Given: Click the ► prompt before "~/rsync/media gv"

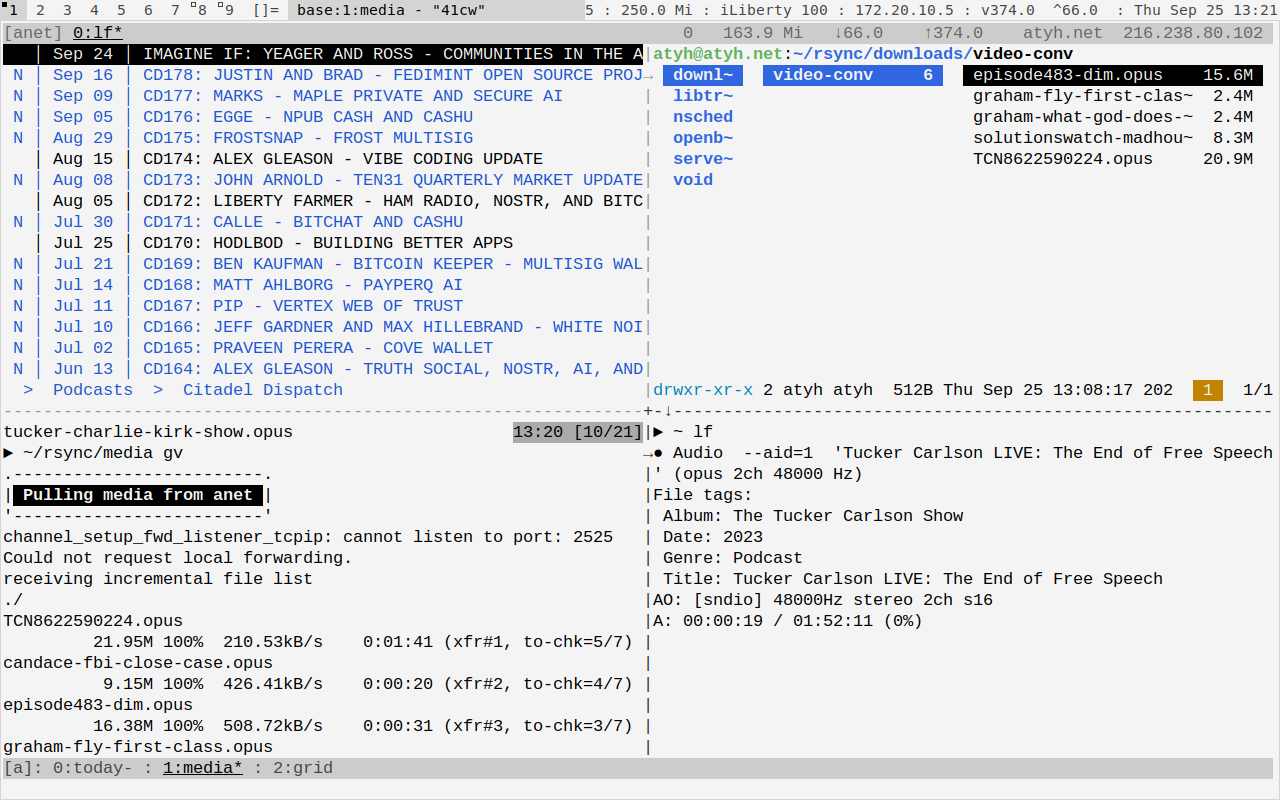Looking at the screenshot, I should point(8,453).
